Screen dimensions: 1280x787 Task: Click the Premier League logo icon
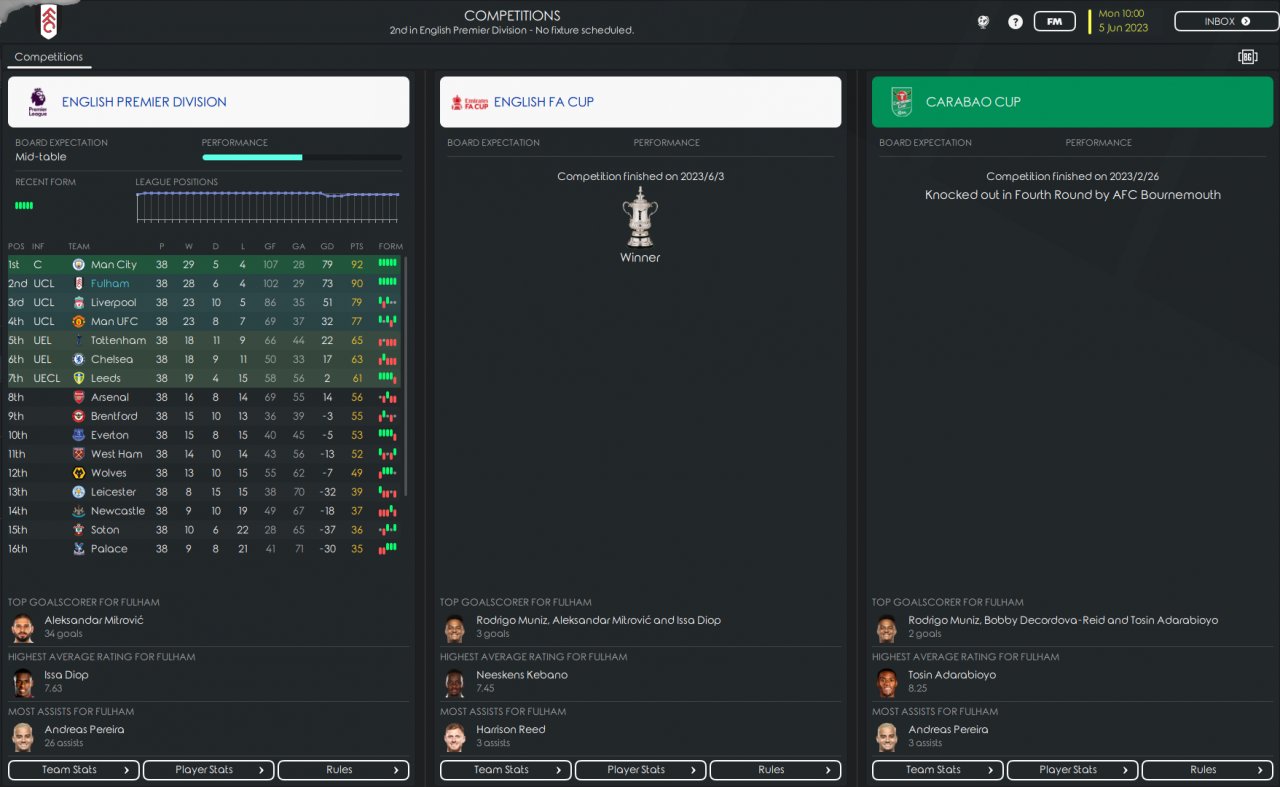tap(37, 102)
